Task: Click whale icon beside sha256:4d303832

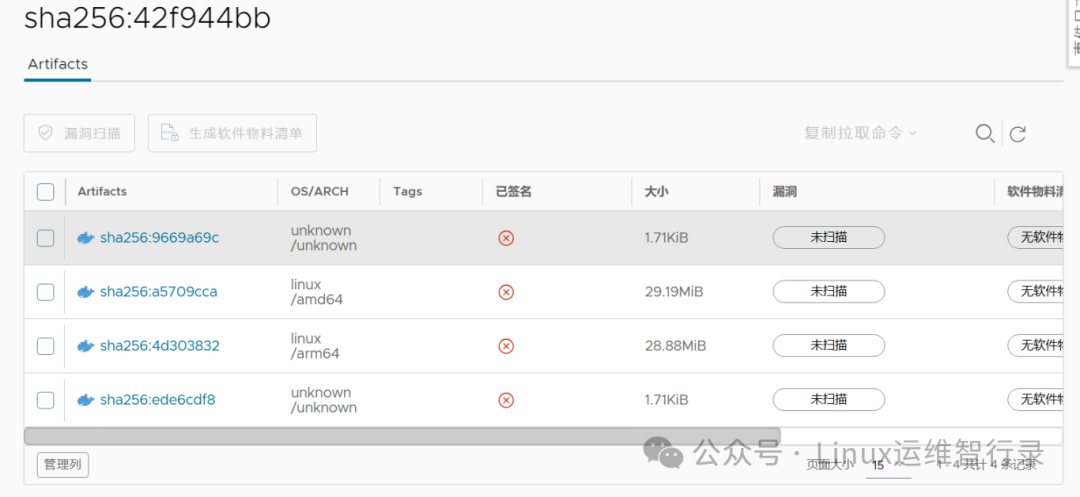Action: coord(86,346)
